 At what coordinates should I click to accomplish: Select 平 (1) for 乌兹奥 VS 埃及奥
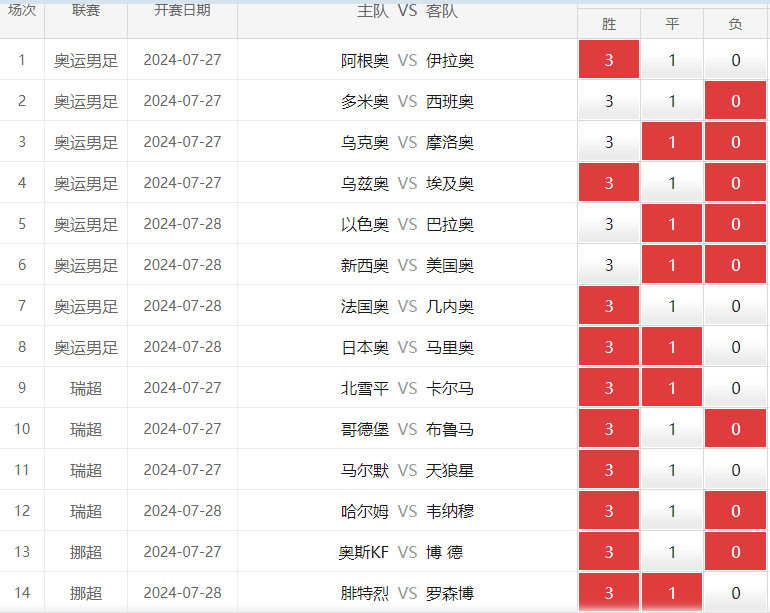pos(672,183)
